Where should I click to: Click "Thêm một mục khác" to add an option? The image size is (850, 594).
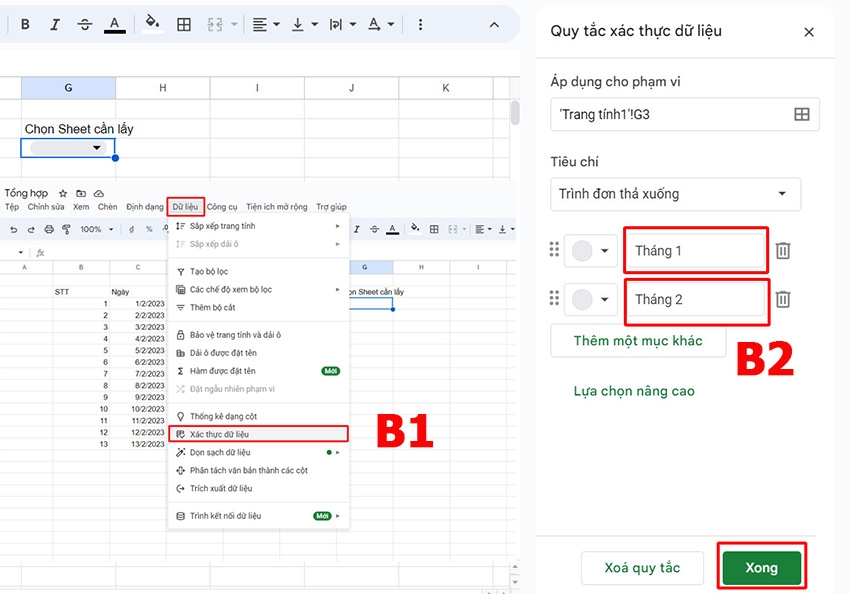(x=637, y=341)
